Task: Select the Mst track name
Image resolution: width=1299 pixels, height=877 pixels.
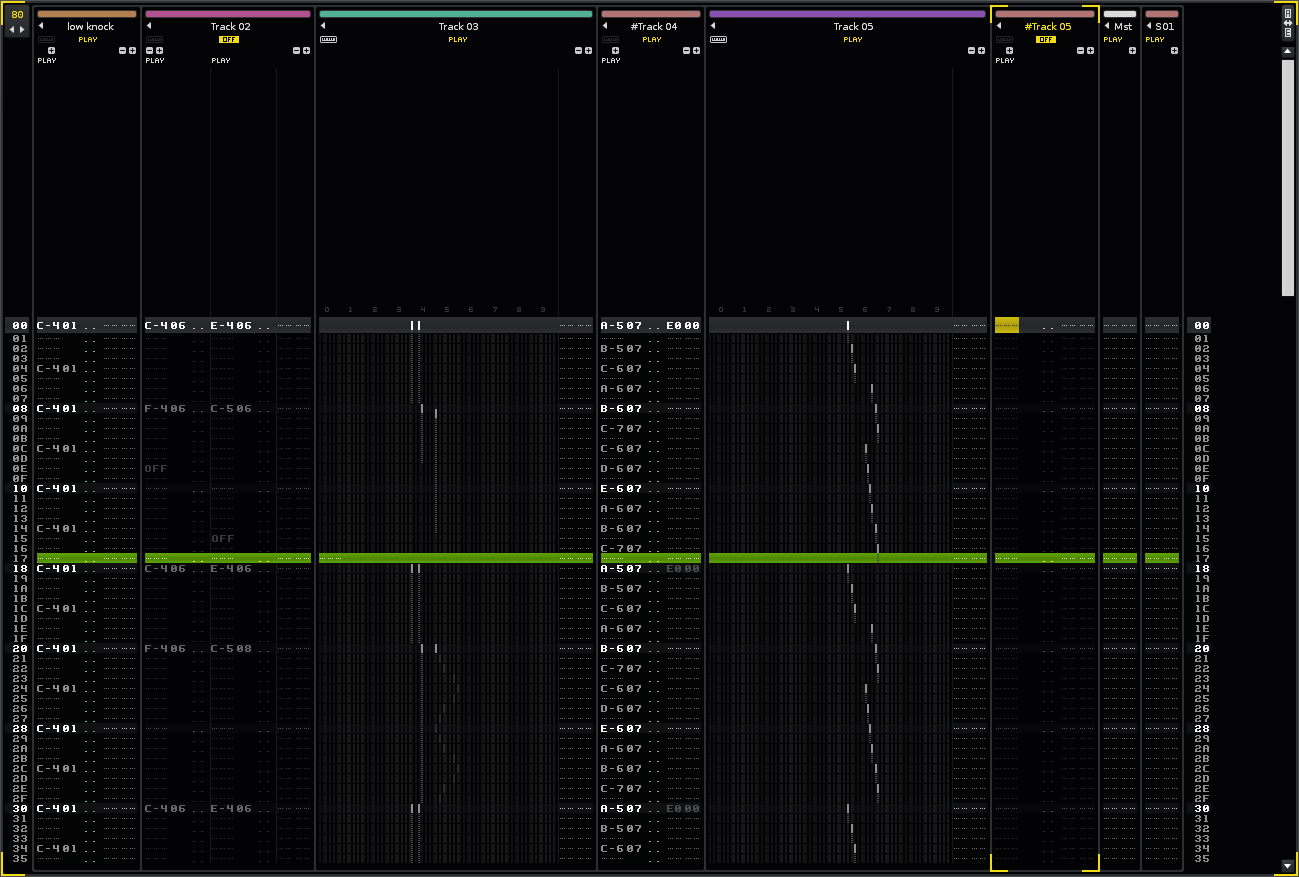Action: [x=1123, y=26]
